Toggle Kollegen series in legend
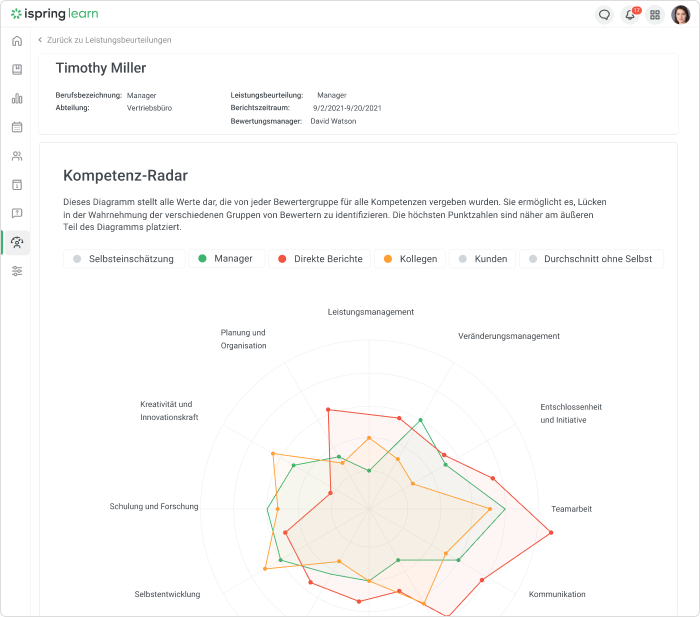This screenshot has width=700, height=617. pyautogui.click(x=410, y=259)
